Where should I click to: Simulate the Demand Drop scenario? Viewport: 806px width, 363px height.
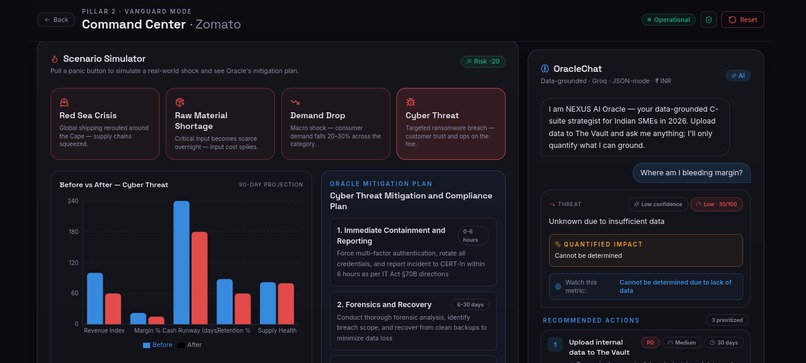(x=336, y=124)
